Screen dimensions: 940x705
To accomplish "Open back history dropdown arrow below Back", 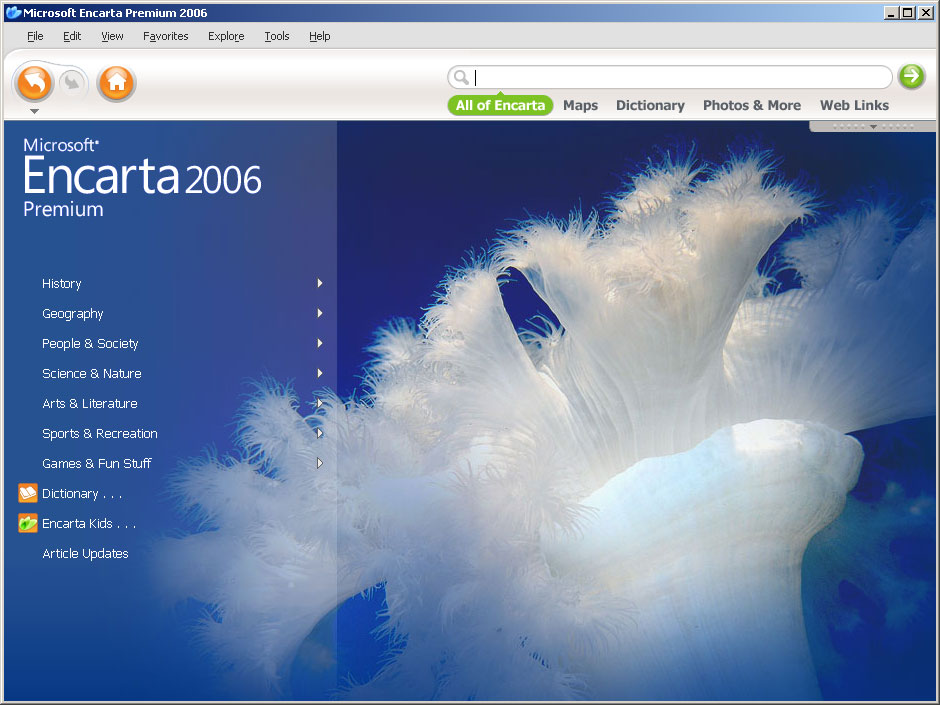I will tap(34, 111).
